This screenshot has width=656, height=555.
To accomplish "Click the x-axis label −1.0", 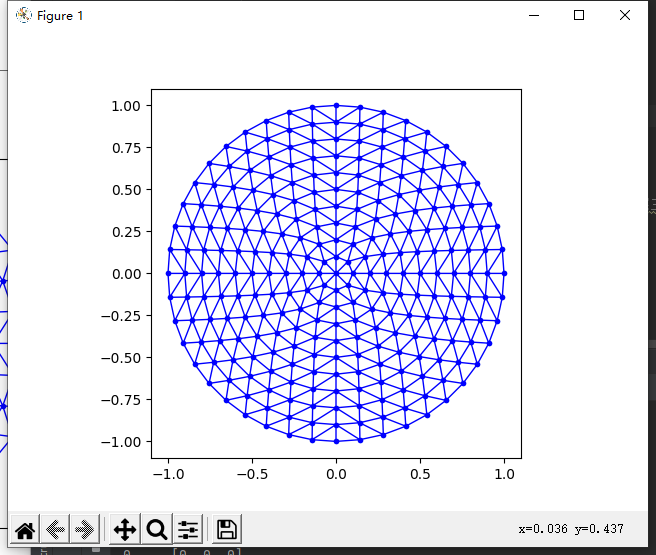I will (168, 474).
